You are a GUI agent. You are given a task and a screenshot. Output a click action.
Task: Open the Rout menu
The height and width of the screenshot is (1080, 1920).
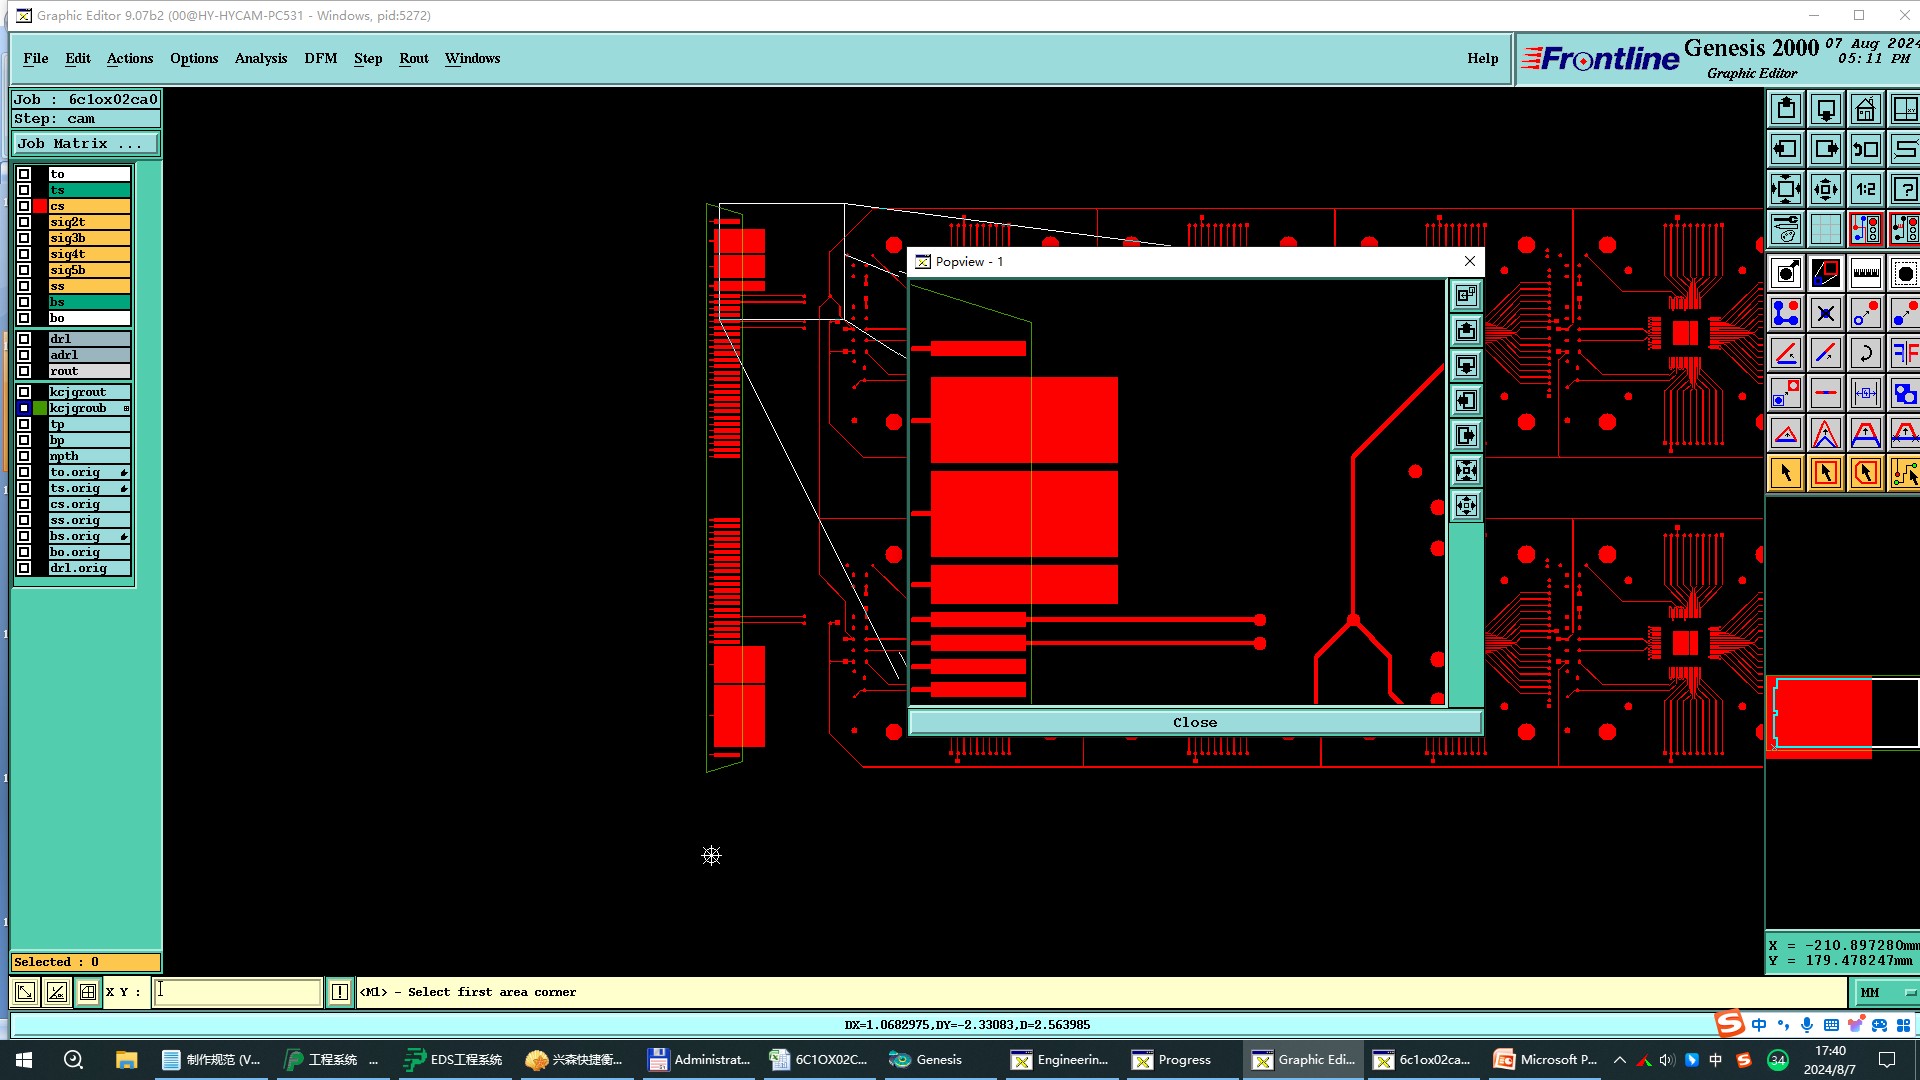point(413,58)
